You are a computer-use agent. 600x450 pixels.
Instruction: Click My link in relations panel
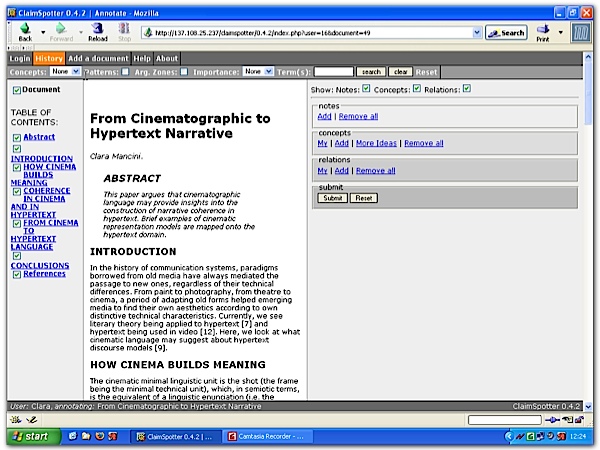[322, 171]
